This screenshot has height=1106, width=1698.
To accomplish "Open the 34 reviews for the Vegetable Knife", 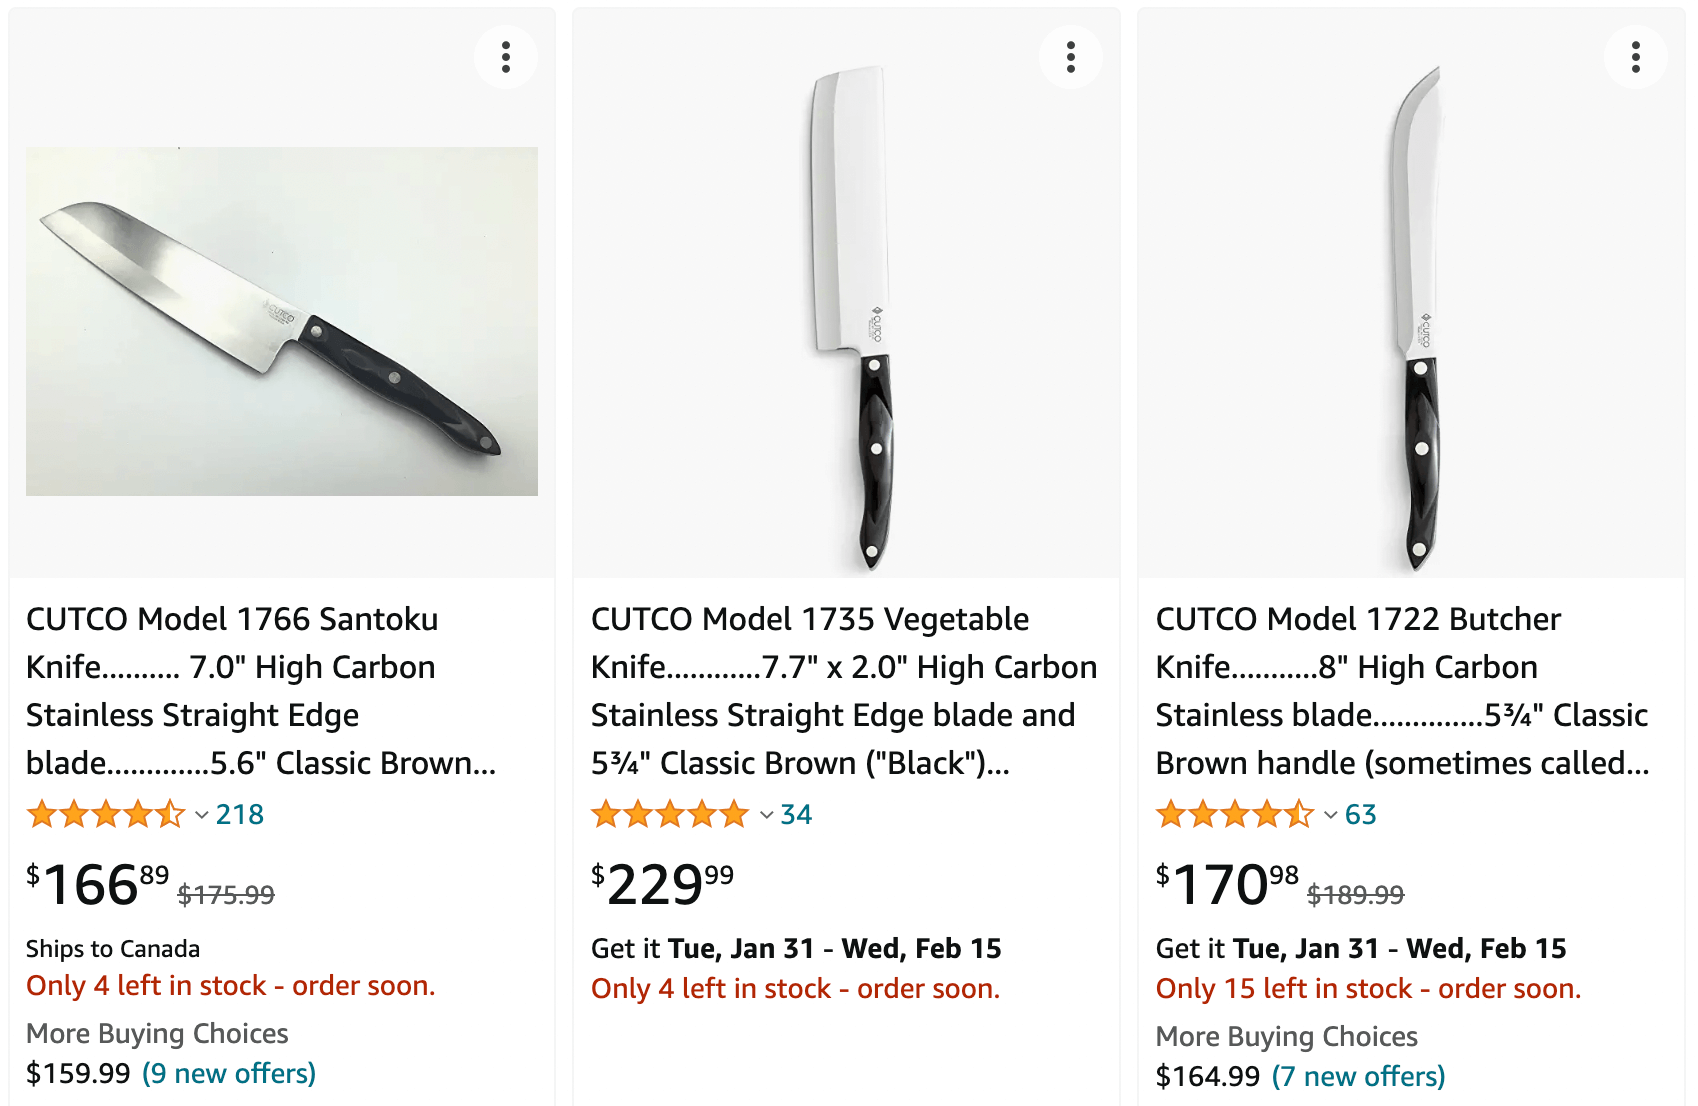I will click(795, 814).
